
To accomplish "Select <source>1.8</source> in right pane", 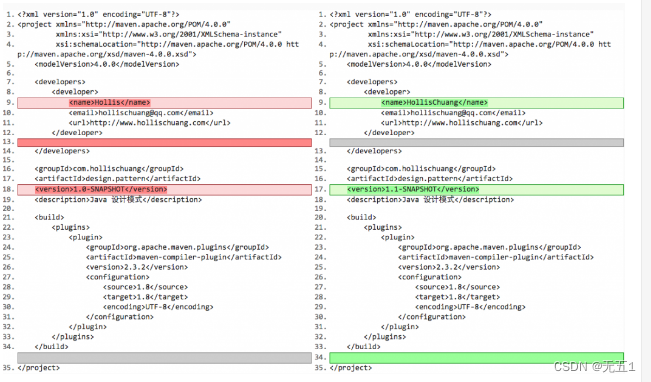I will [x=458, y=287].
